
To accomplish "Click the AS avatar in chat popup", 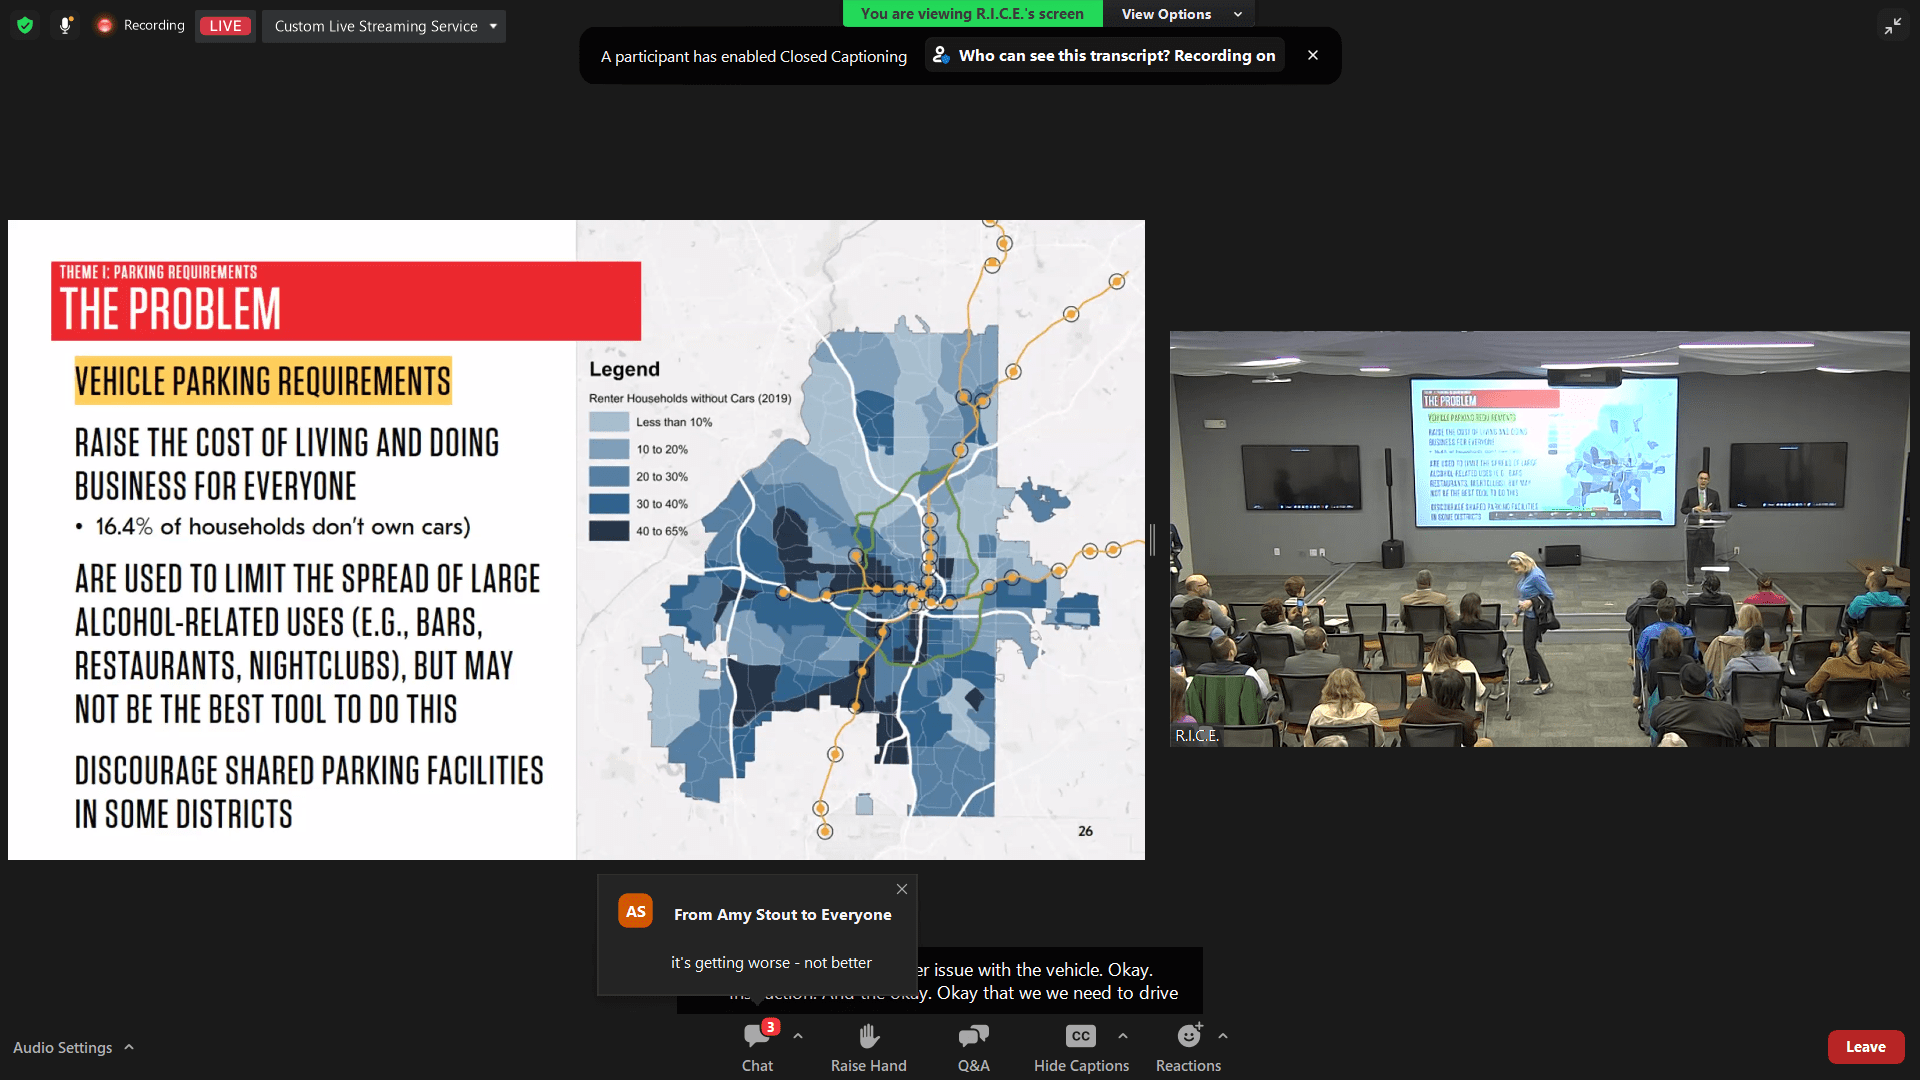I will pyautogui.click(x=636, y=912).
